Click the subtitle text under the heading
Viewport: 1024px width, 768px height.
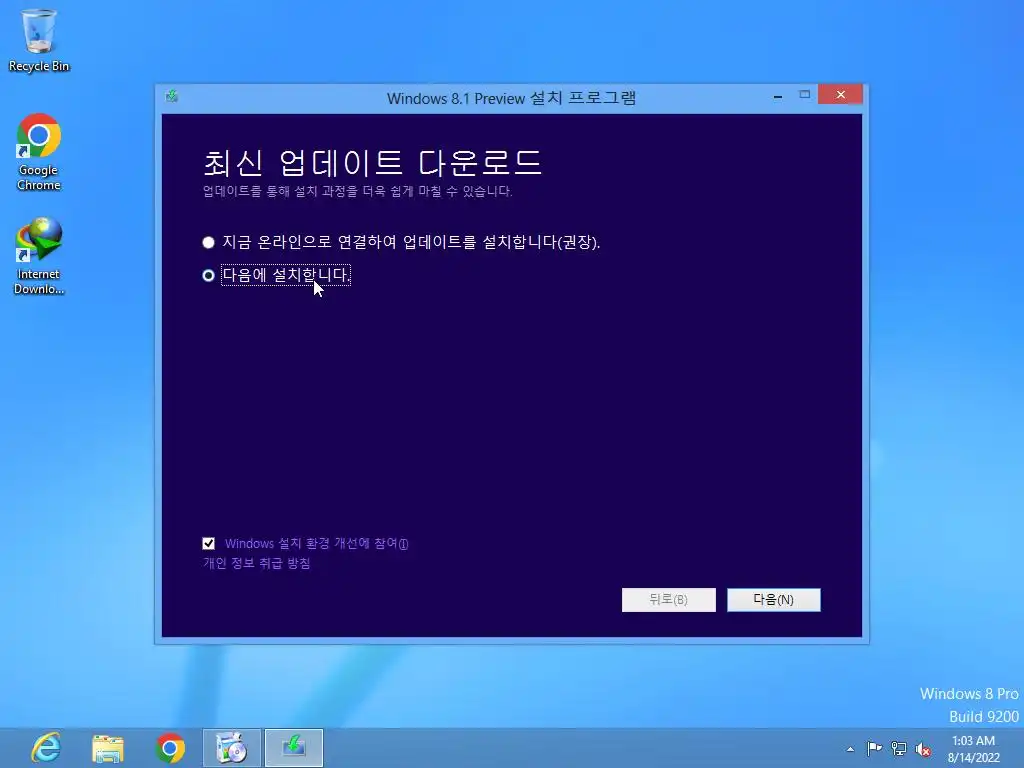(x=357, y=191)
